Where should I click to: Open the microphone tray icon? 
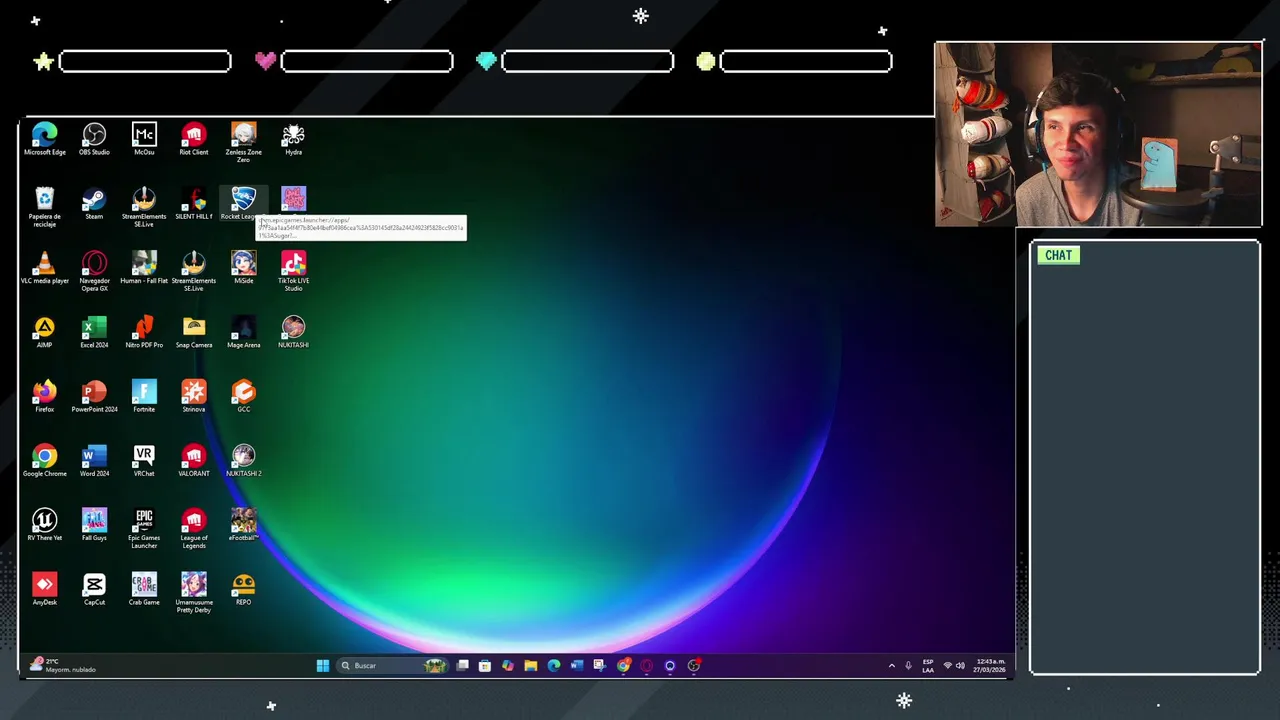click(x=908, y=666)
